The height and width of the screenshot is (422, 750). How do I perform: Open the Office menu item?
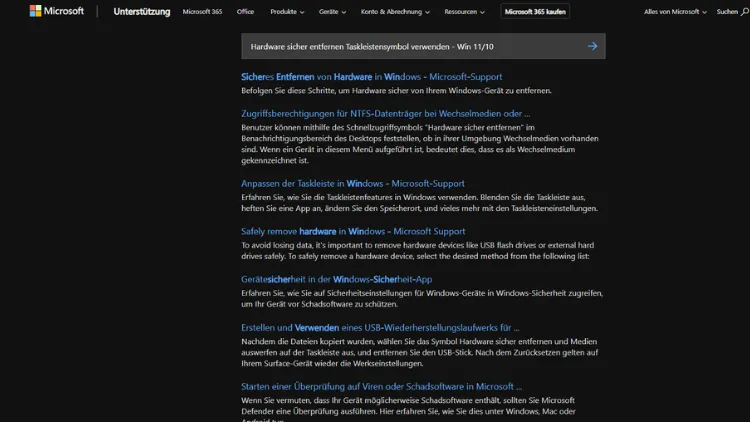[245, 11]
